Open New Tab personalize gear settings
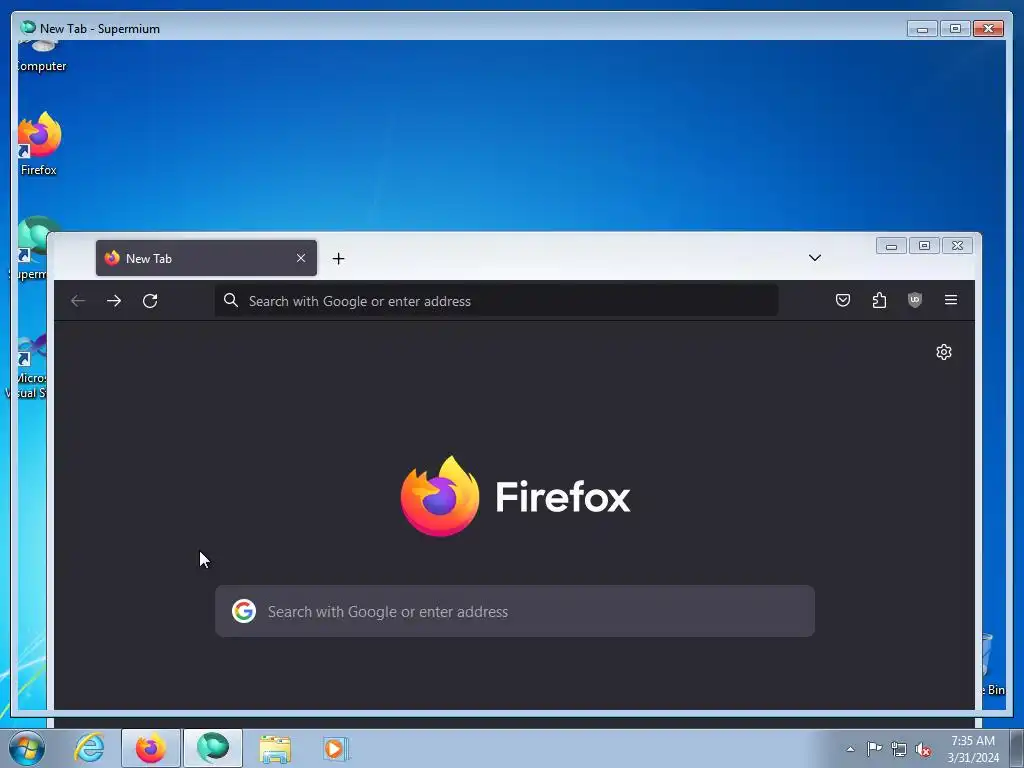 point(944,352)
